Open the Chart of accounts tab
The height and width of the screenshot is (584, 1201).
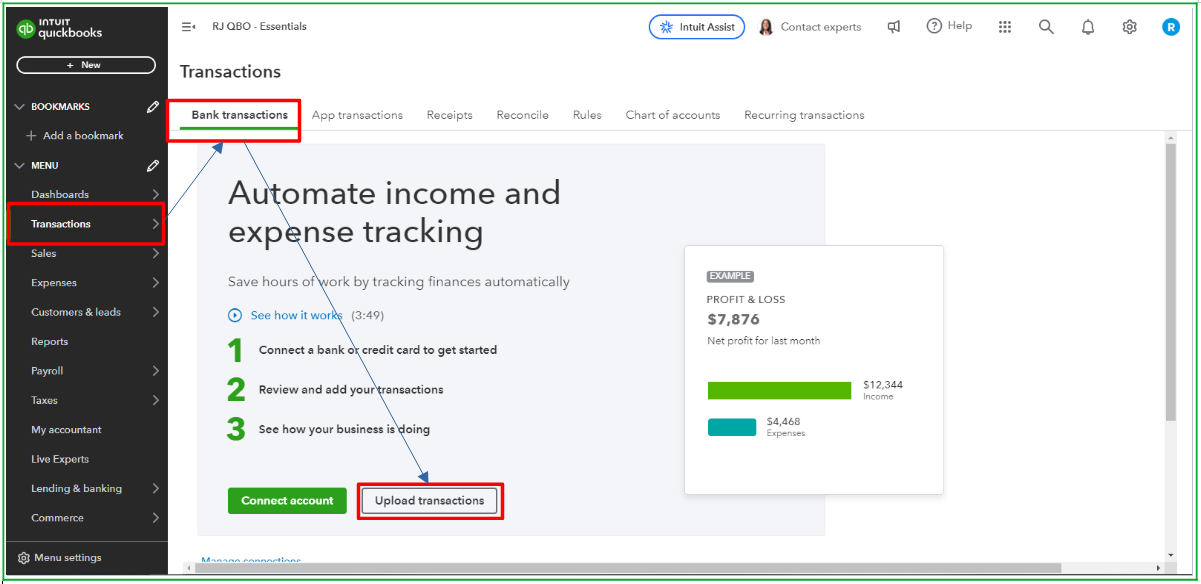pyautogui.click(x=672, y=115)
